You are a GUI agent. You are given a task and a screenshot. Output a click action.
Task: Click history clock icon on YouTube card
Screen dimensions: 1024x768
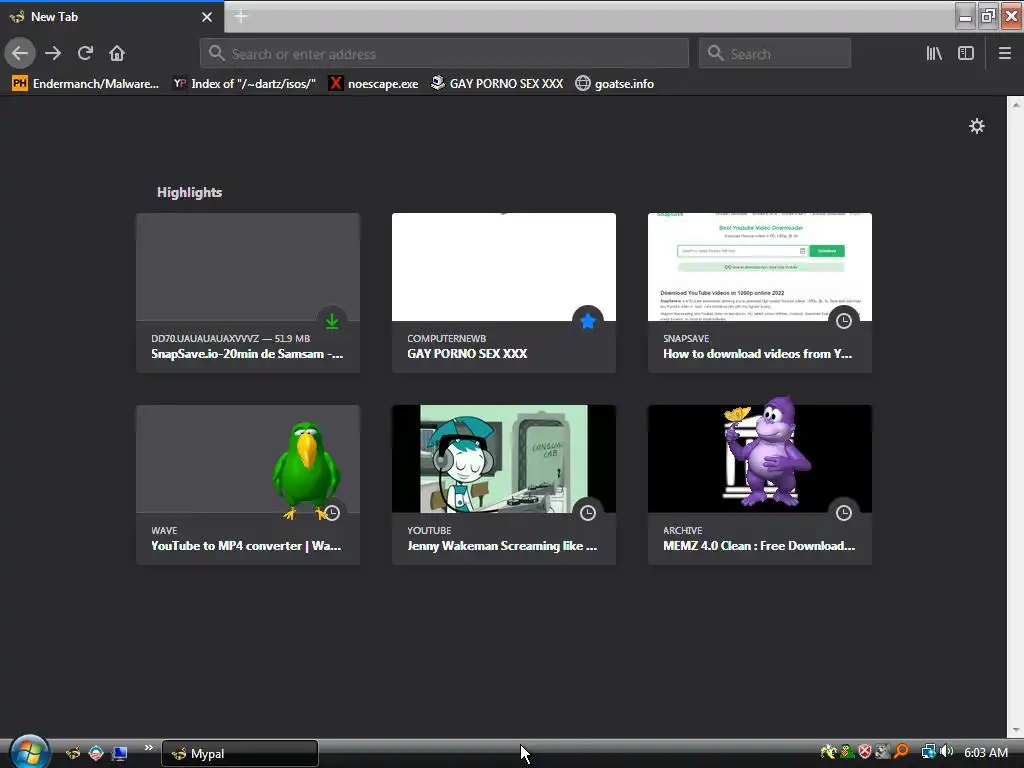(588, 513)
